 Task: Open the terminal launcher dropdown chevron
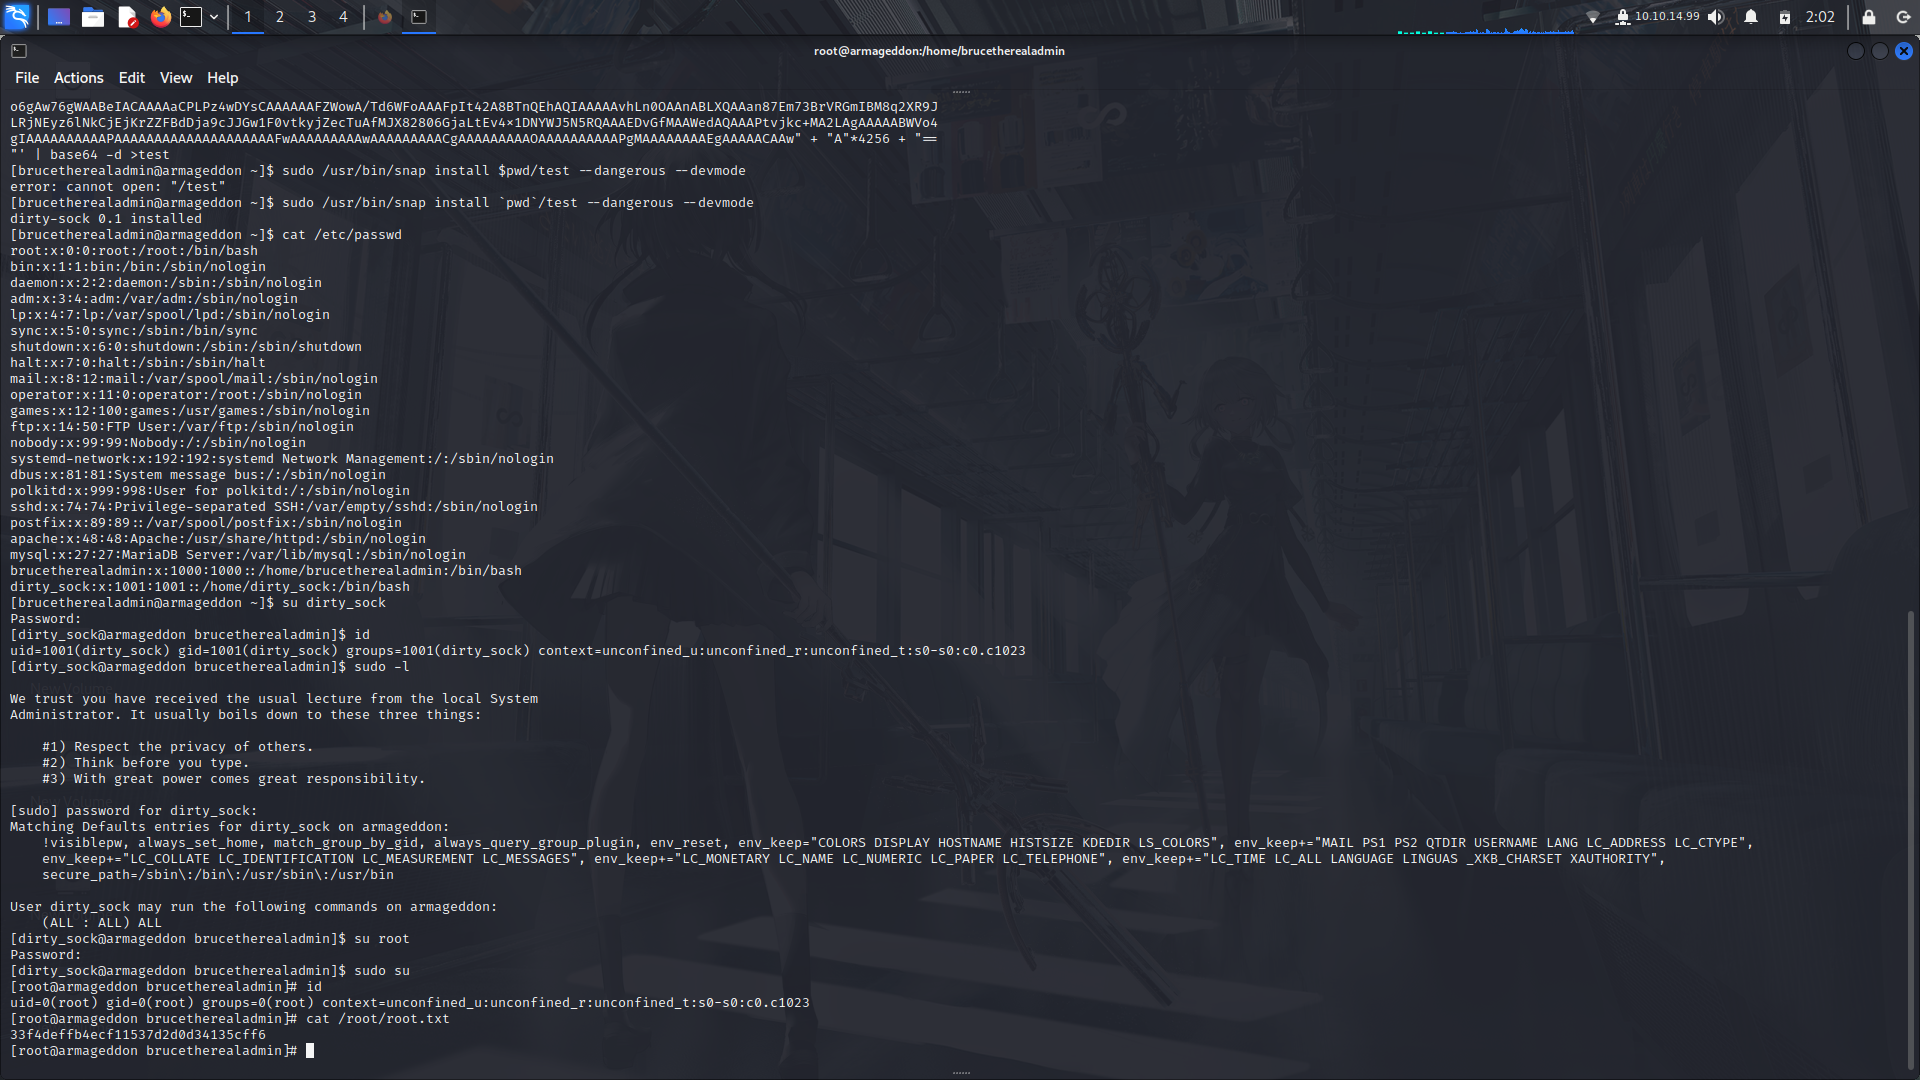coord(214,17)
